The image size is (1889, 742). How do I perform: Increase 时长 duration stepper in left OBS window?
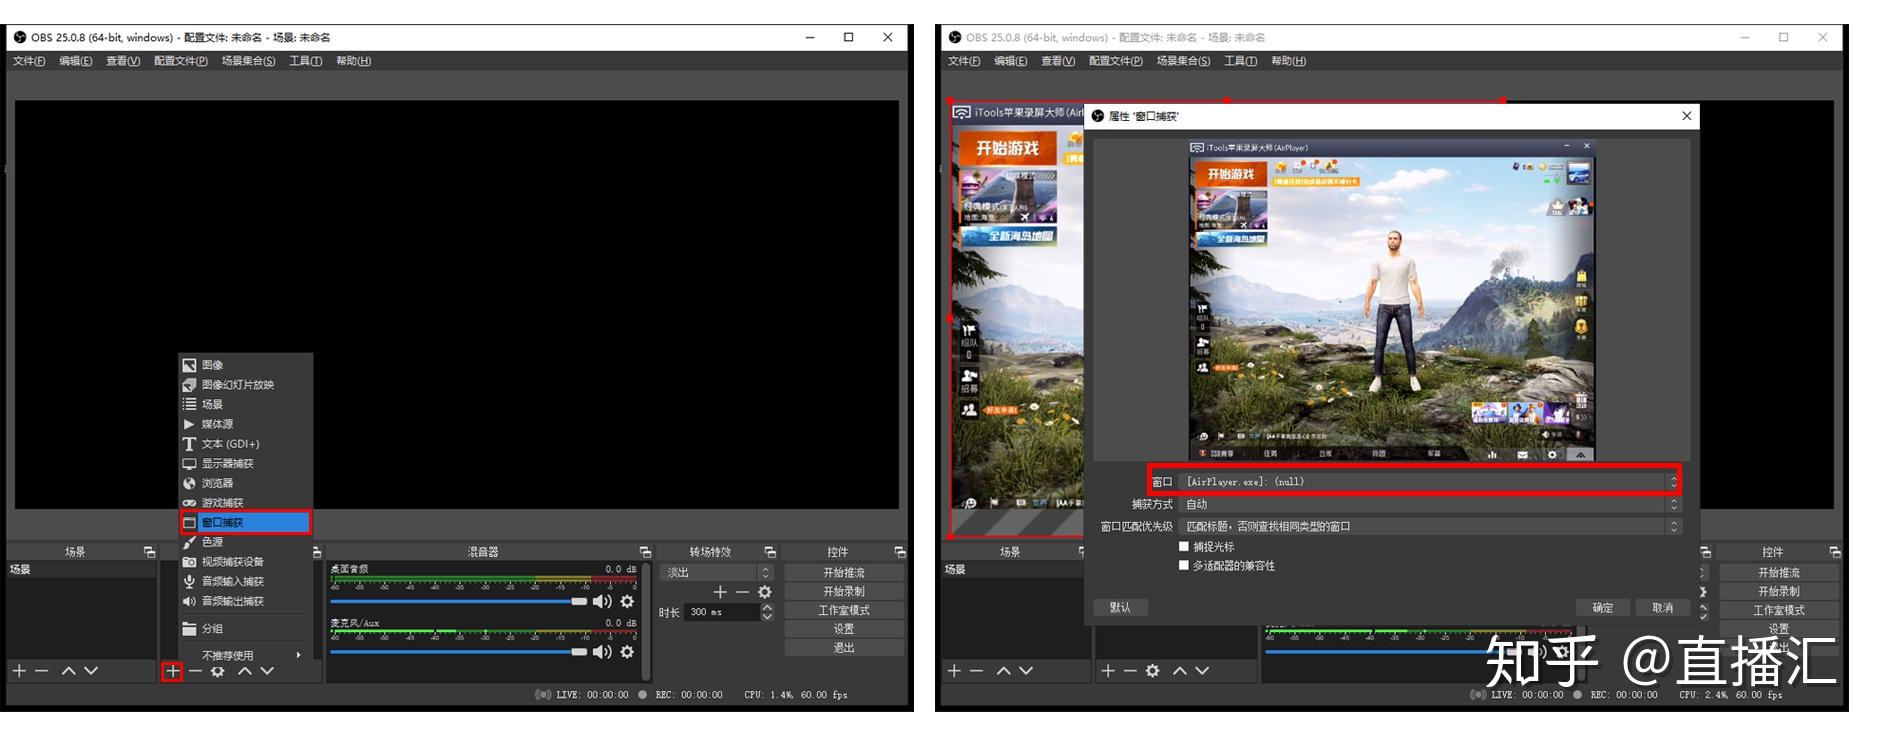click(x=767, y=608)
